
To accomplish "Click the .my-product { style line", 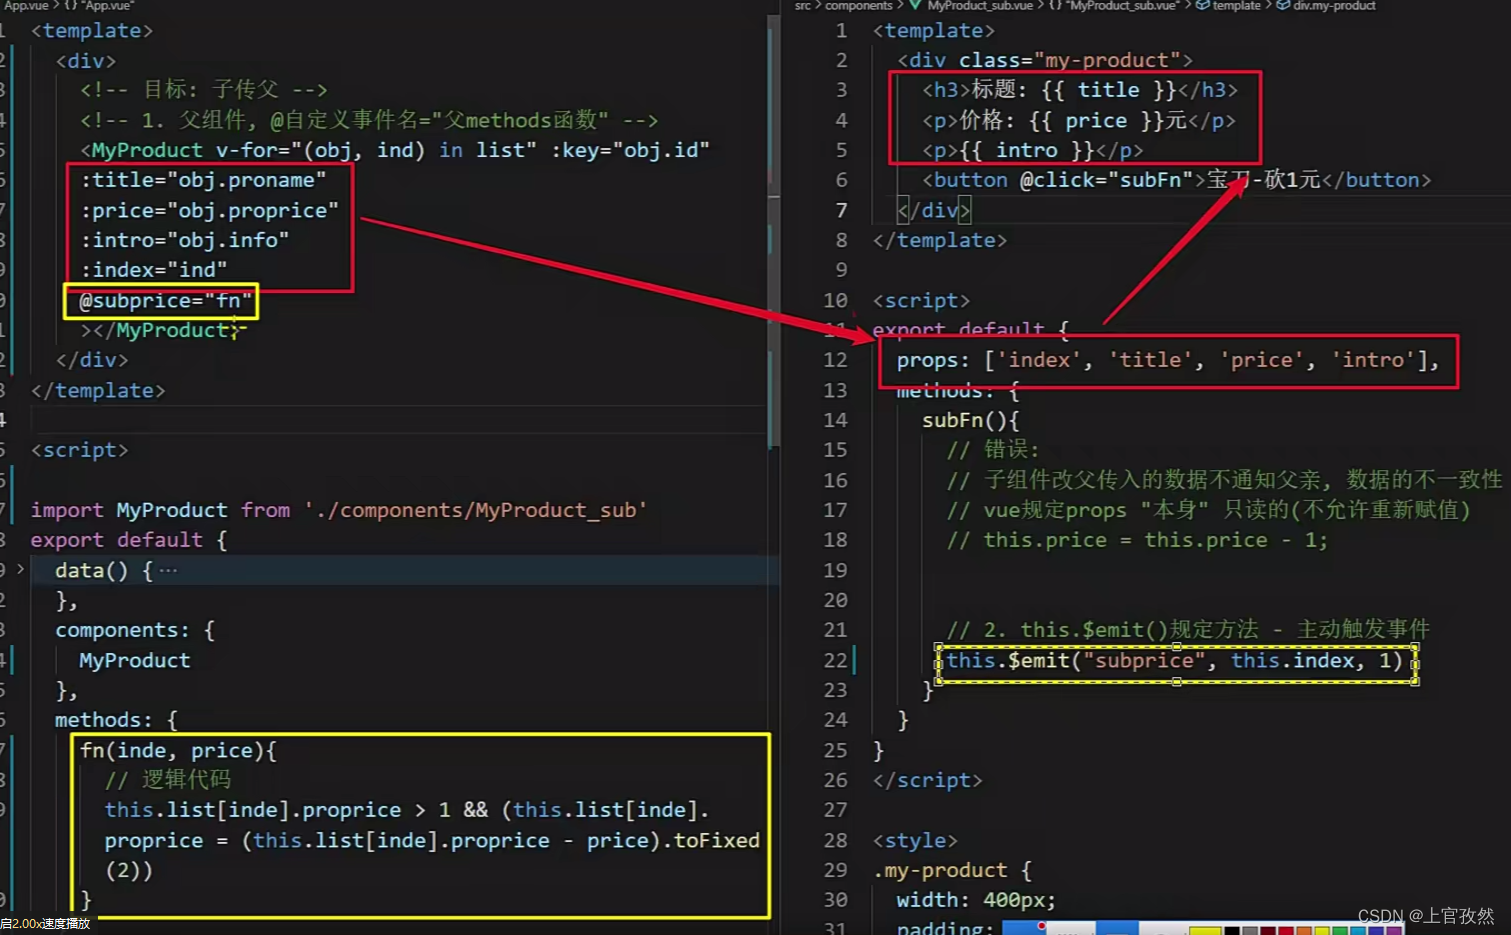I will coord(952,870).
